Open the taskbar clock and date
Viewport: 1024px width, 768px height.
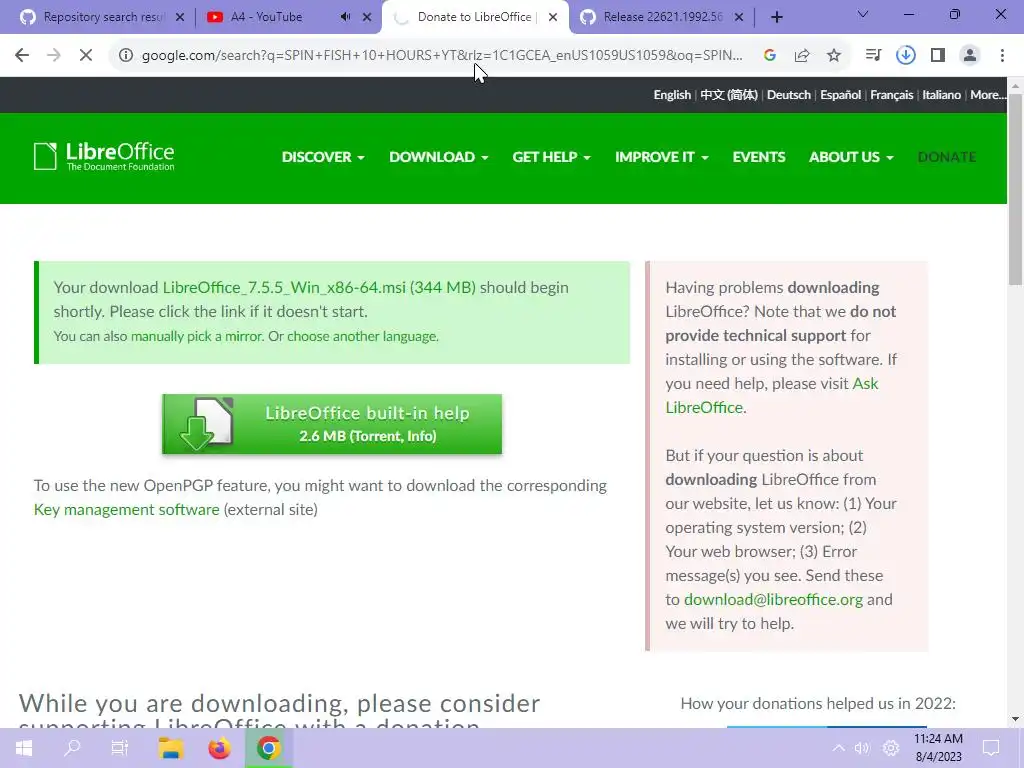point(938,748)
